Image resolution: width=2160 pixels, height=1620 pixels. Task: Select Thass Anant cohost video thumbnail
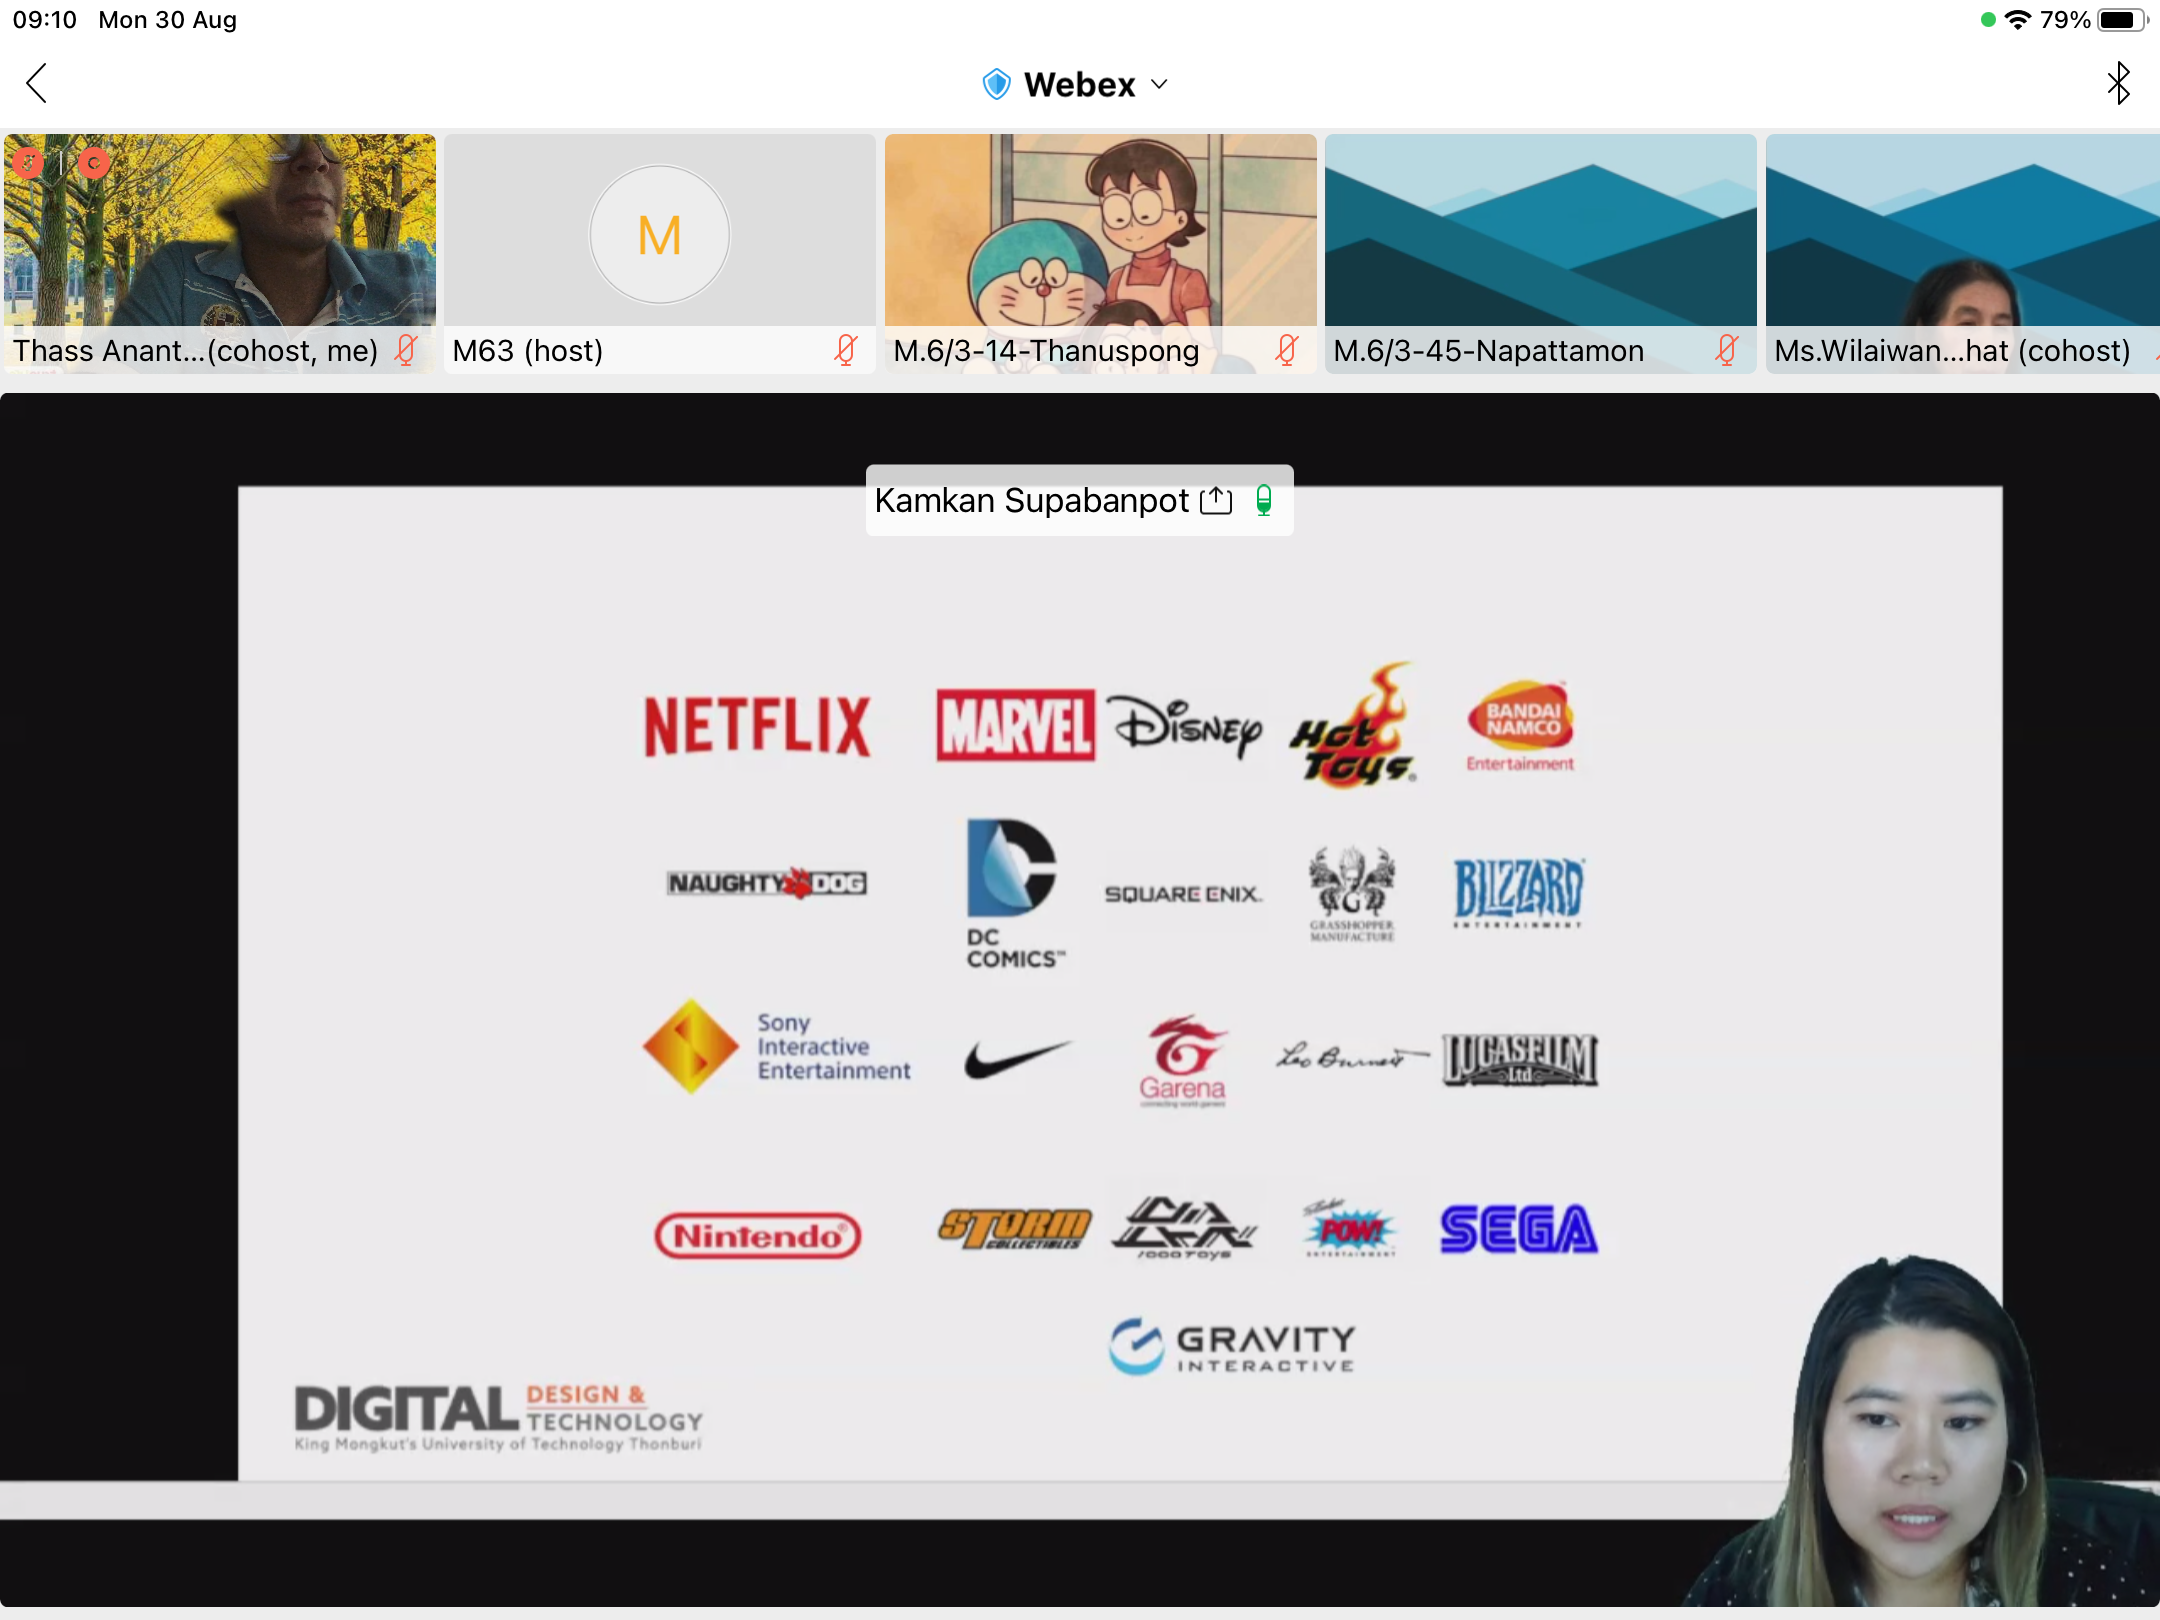[220, 253]
